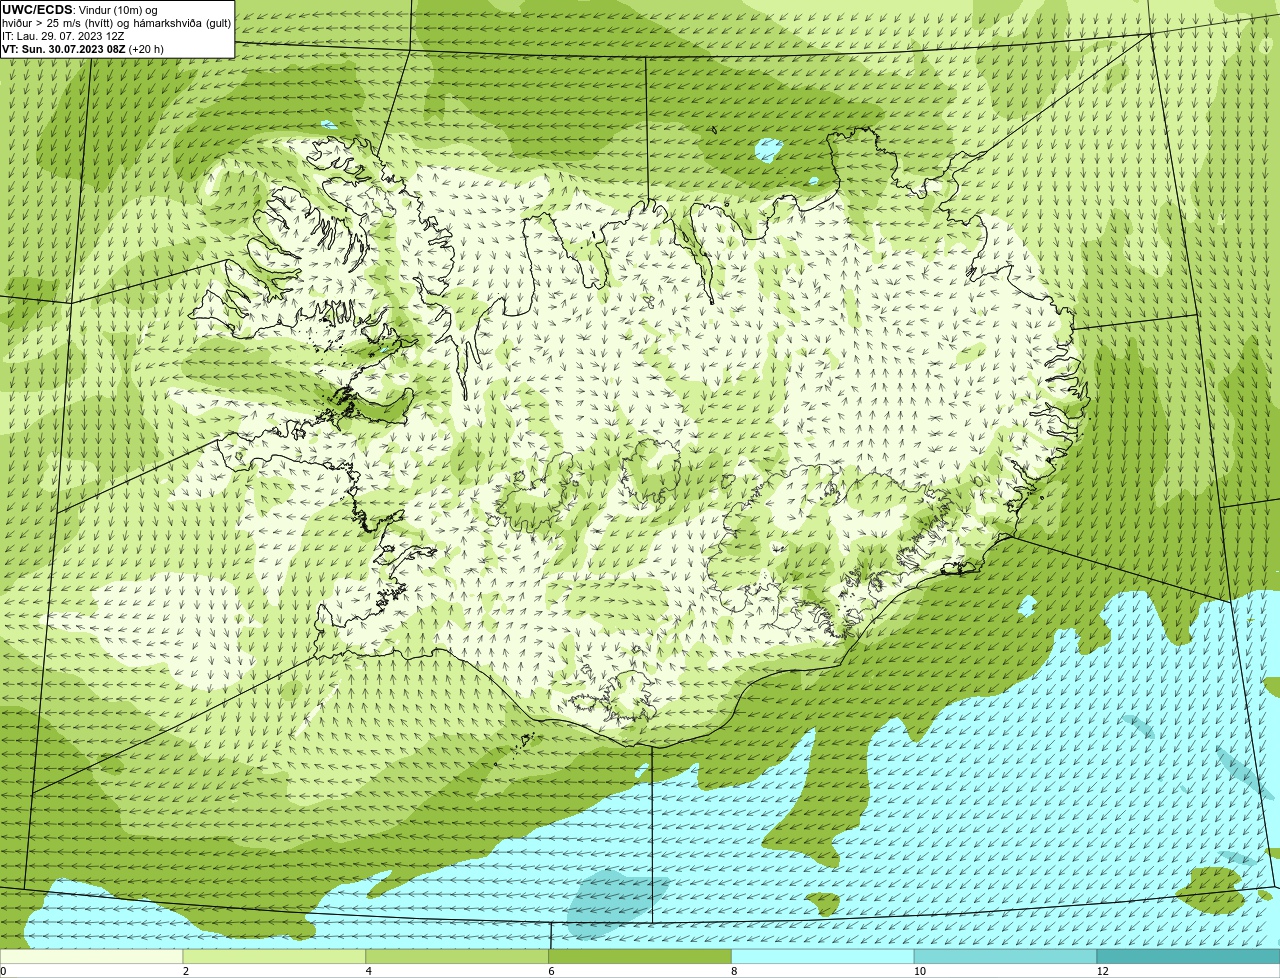This screenshot has height=978, width=1280.
Task: Click the valid time "VT: Sun. 30.07.2023 08Z (+20 h)"
Action: tap(83, 49)
